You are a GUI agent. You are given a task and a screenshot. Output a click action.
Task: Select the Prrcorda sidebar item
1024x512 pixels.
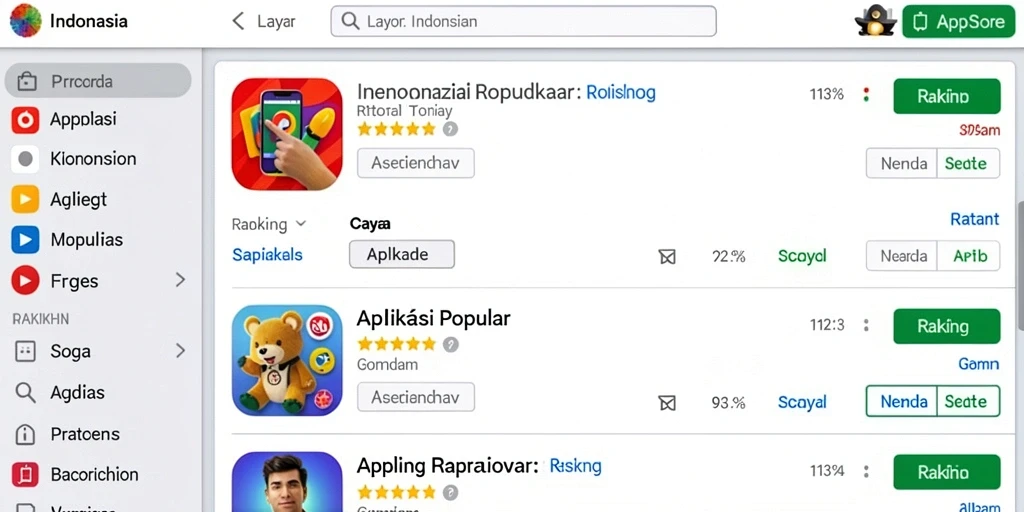coord(98,81)
